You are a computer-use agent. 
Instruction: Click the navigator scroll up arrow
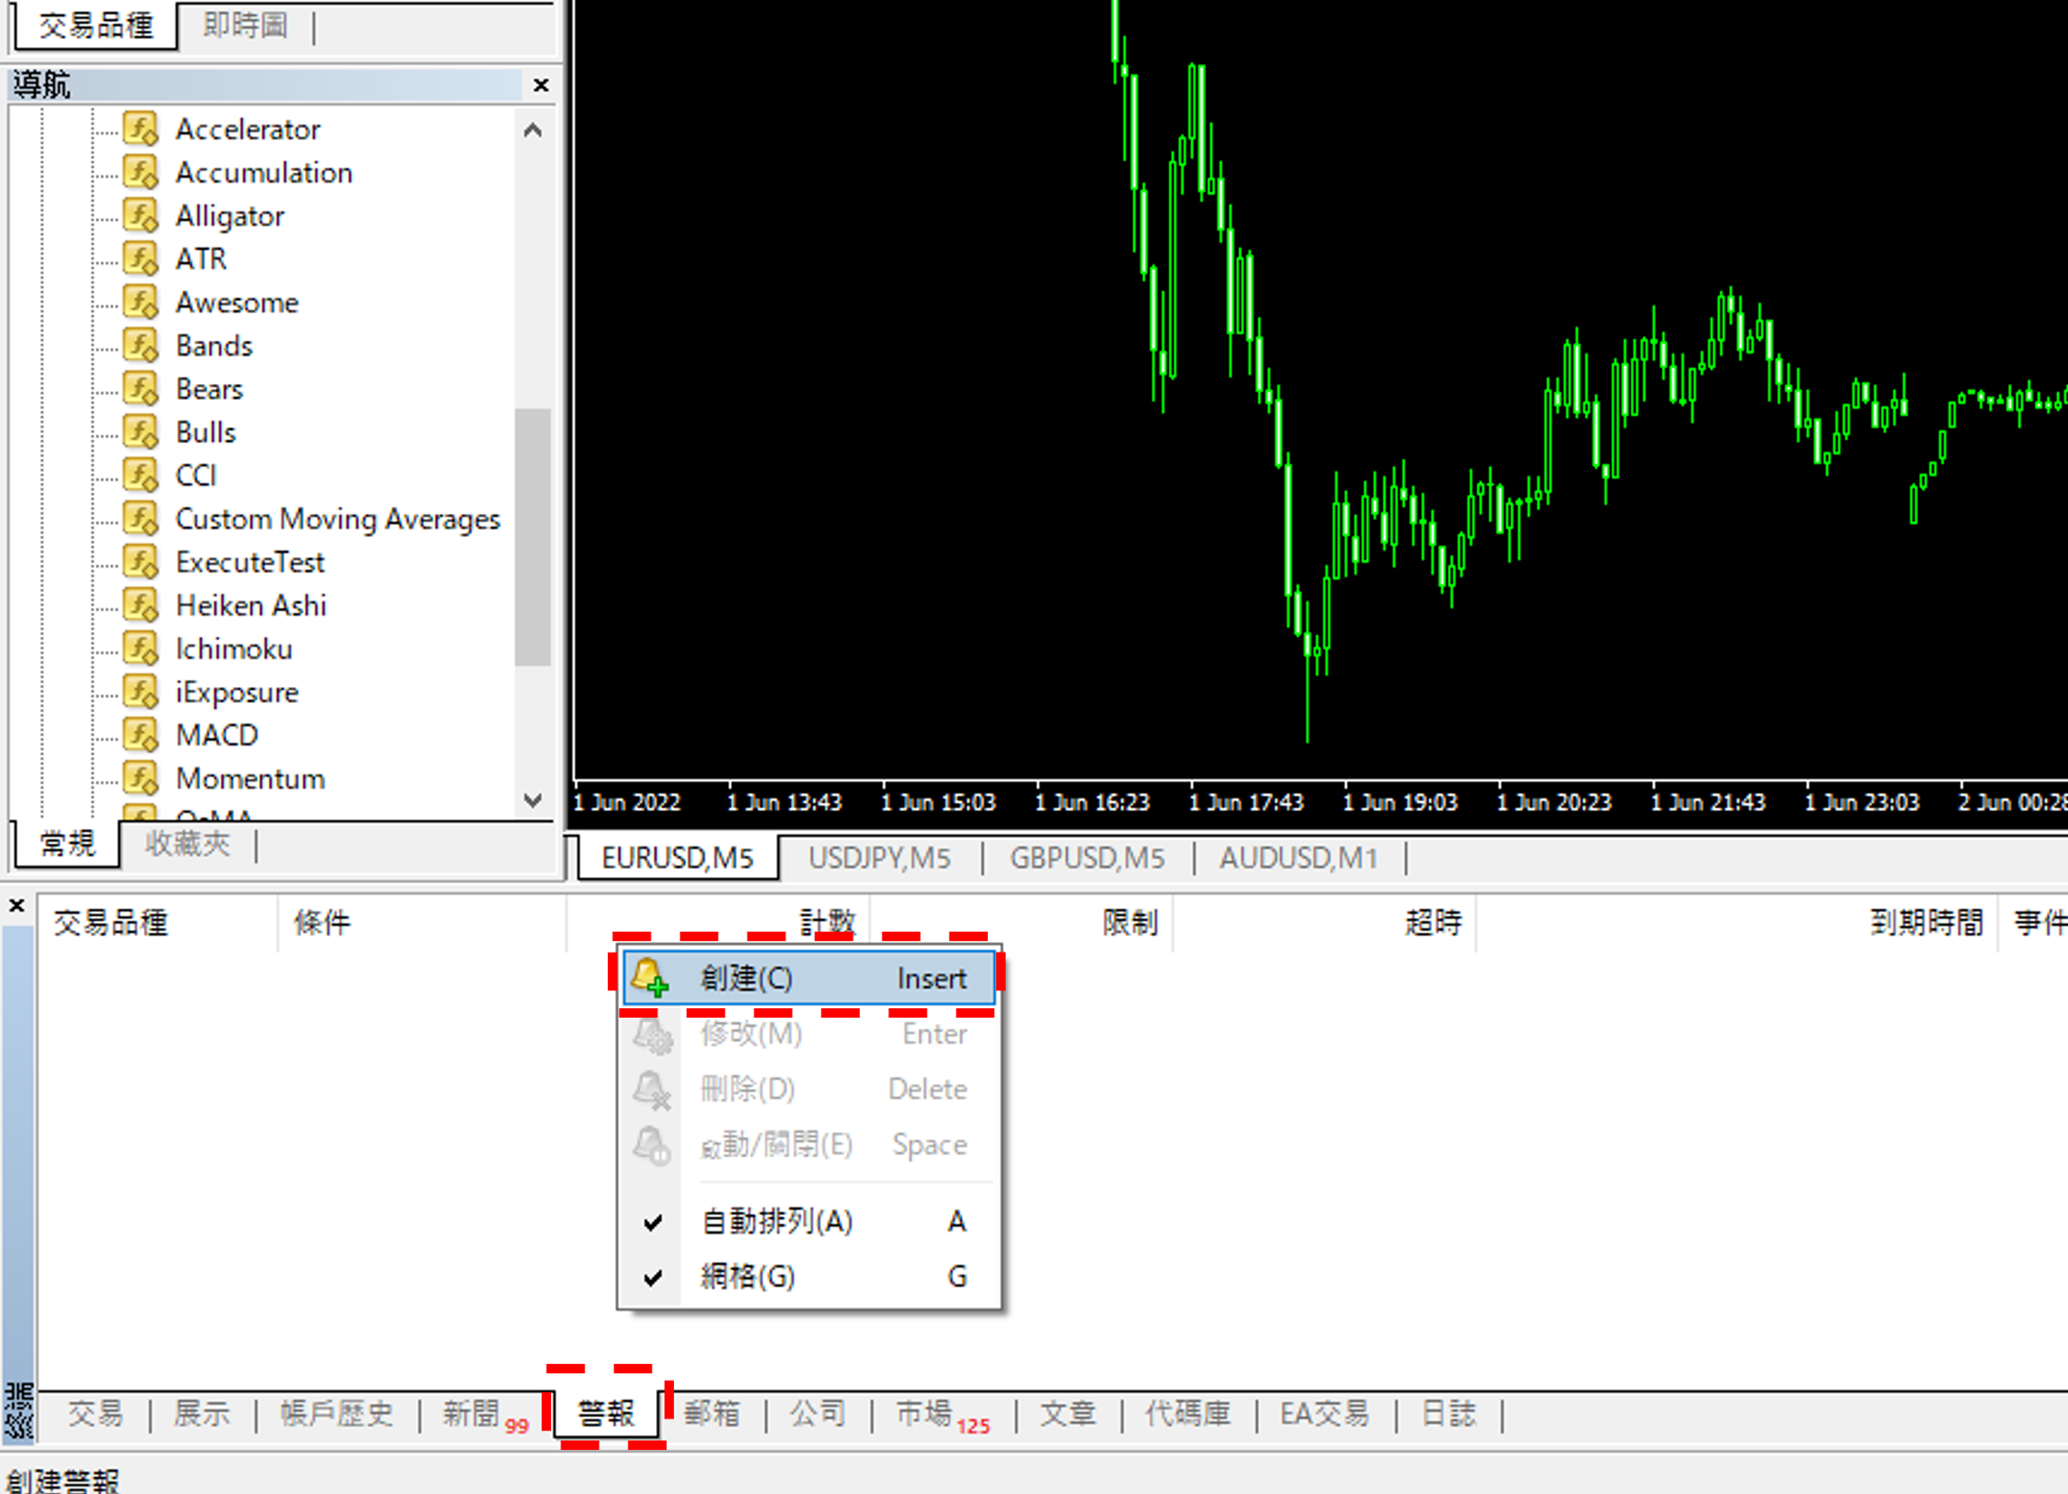pyautogui.click(x=533, y=130)
